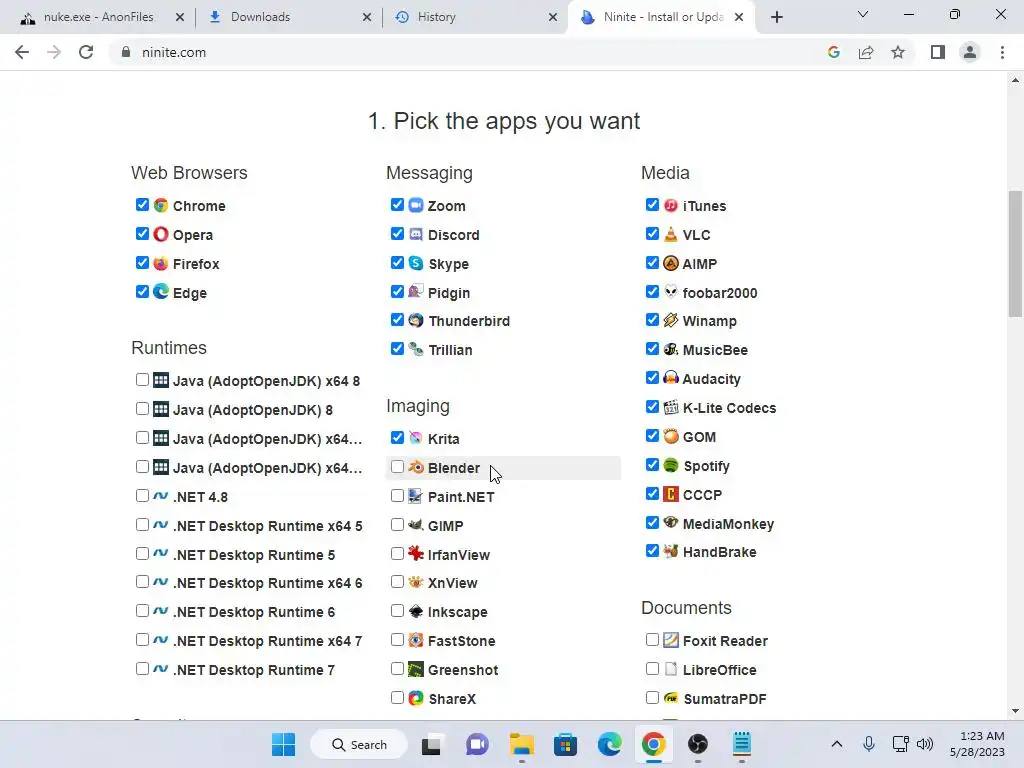Click the VLC cone icon
This screenshot has height=768, width=1024.
point(671,234)
